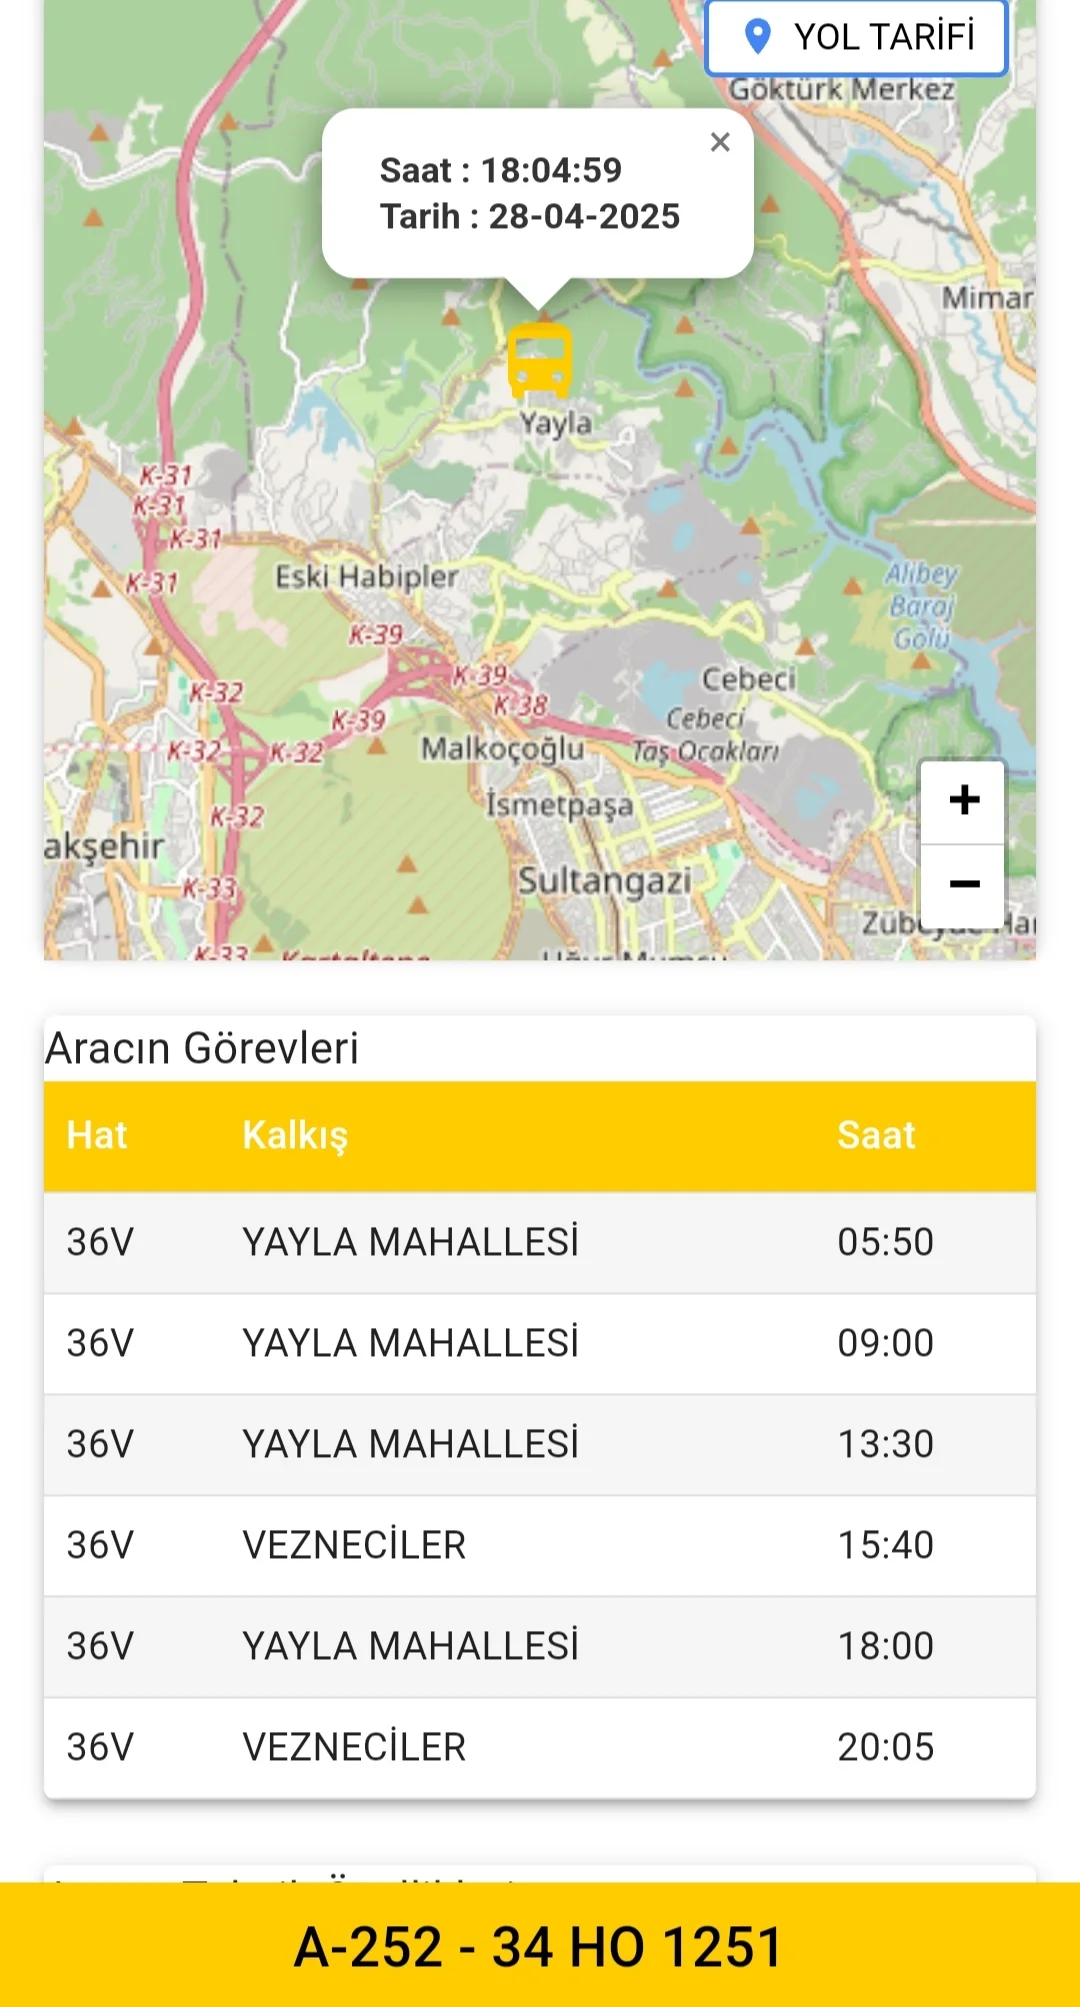
Task: Tap the location pin in YOL TARİFİ
Action: [x=758, y=37]
